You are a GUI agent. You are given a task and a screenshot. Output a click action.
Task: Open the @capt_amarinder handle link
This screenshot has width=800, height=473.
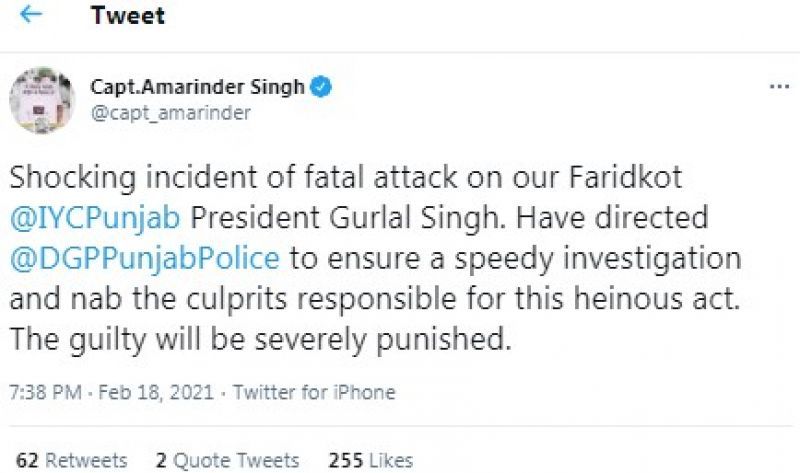click(171, 113)
